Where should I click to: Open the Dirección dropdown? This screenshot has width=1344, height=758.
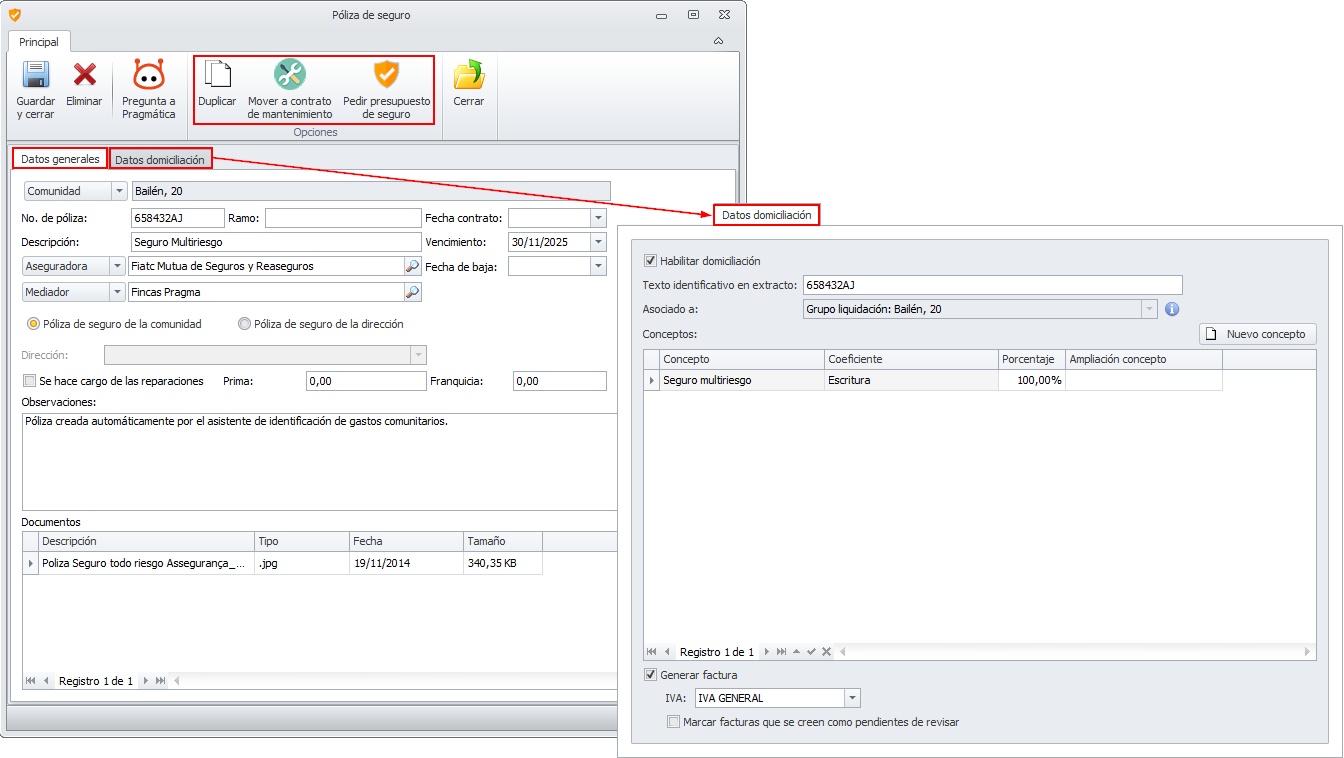pyautogui.click(x=419, y=355)
